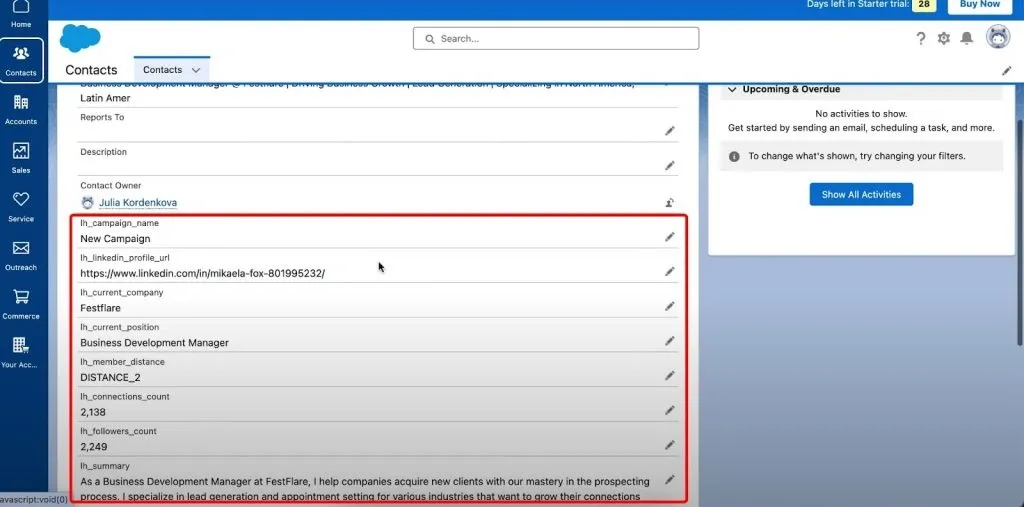Open Julia Kordenkova owner link

[x=138, y=203]
